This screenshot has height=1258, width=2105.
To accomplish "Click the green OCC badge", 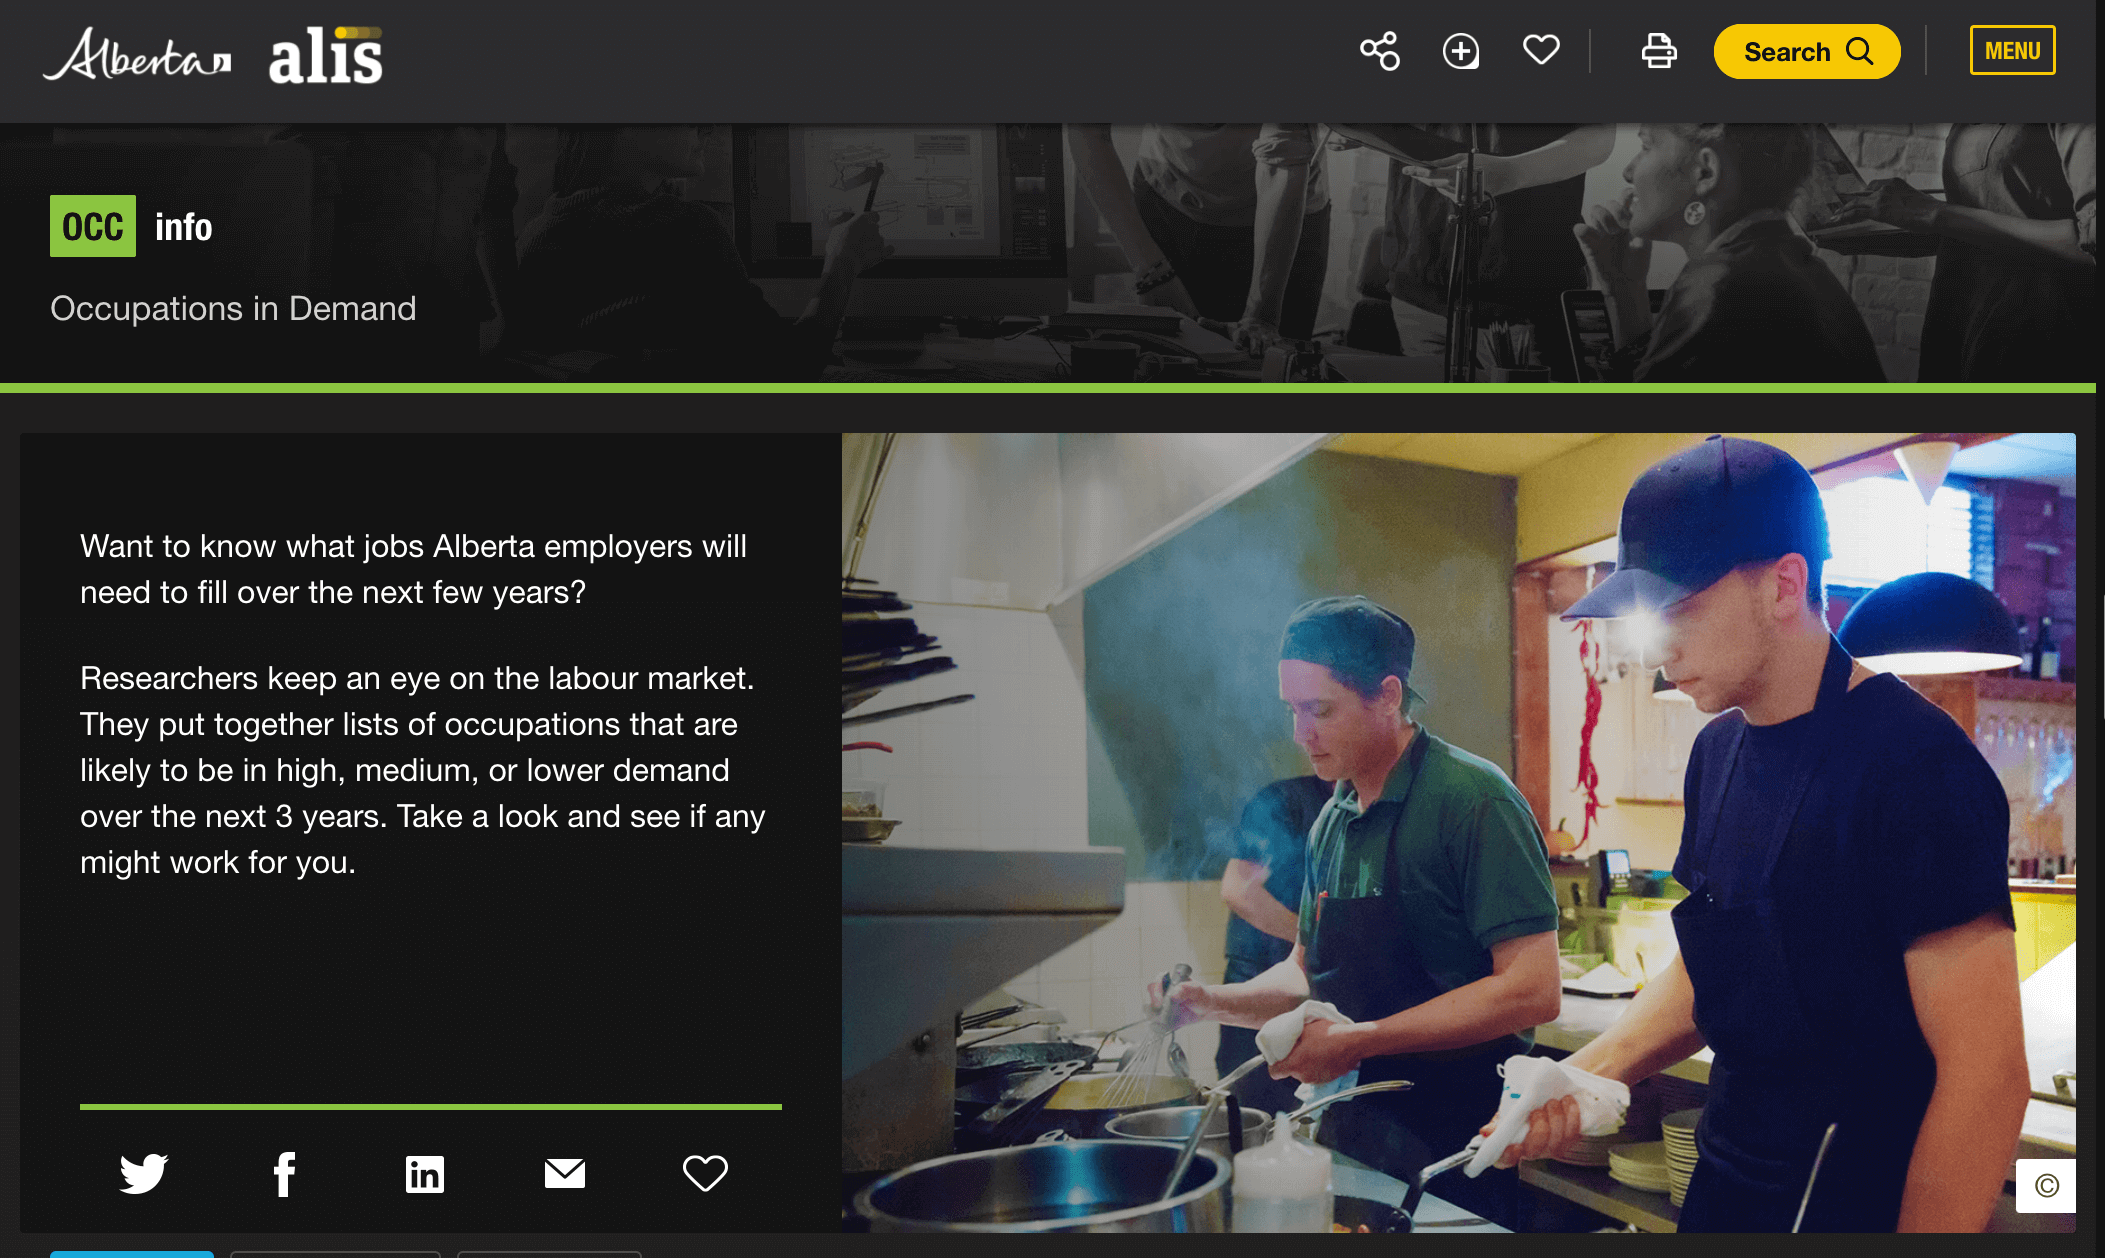I will click(93, 227).
